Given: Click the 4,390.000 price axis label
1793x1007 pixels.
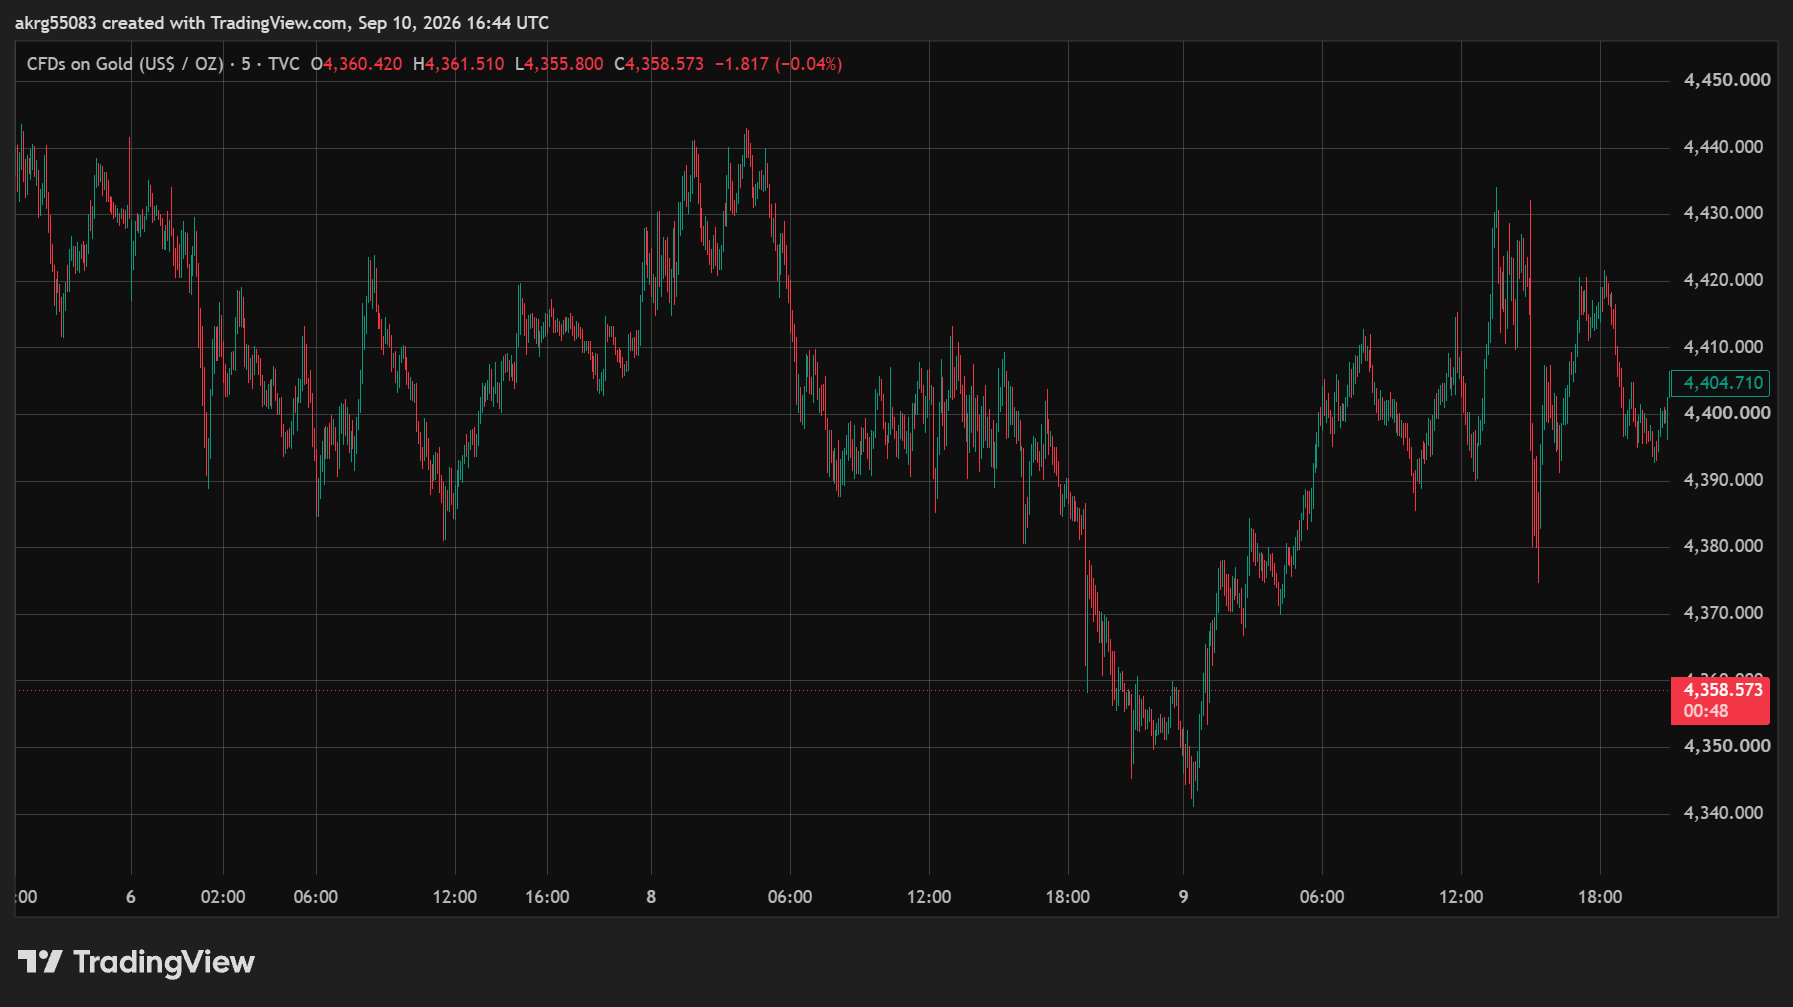Looking at the screenshot, I should (x=1723, y=480).
